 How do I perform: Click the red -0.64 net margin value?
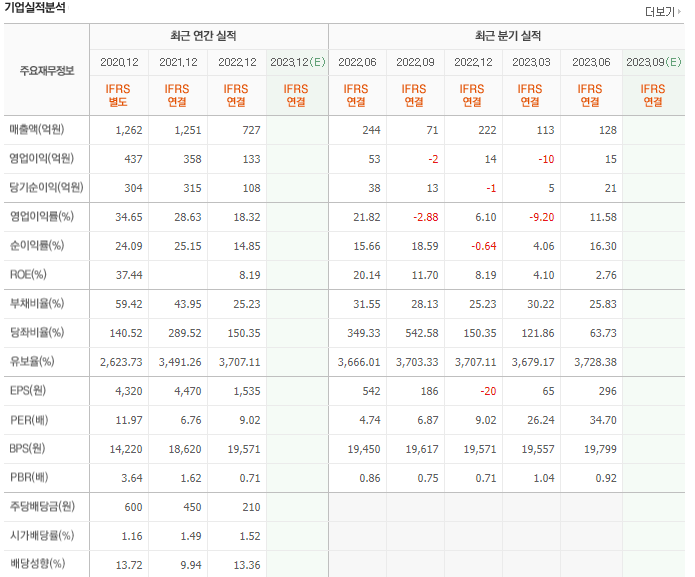484,246
